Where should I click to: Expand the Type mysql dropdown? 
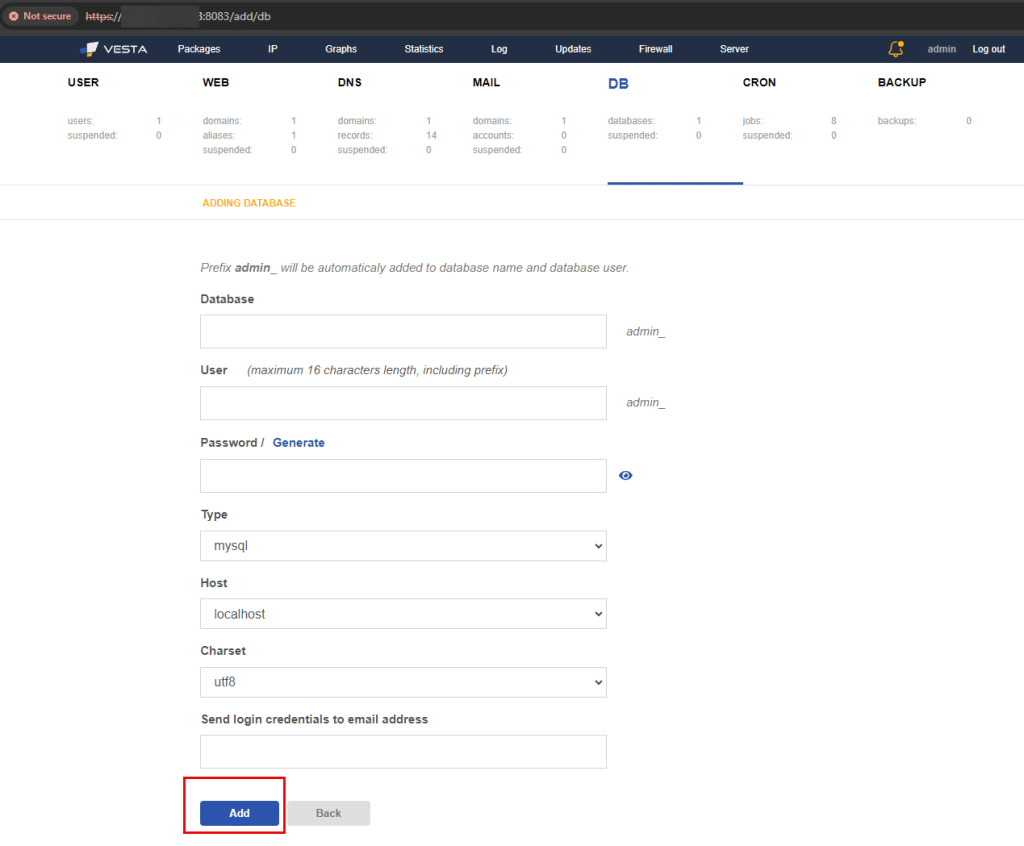coord(403,546)
